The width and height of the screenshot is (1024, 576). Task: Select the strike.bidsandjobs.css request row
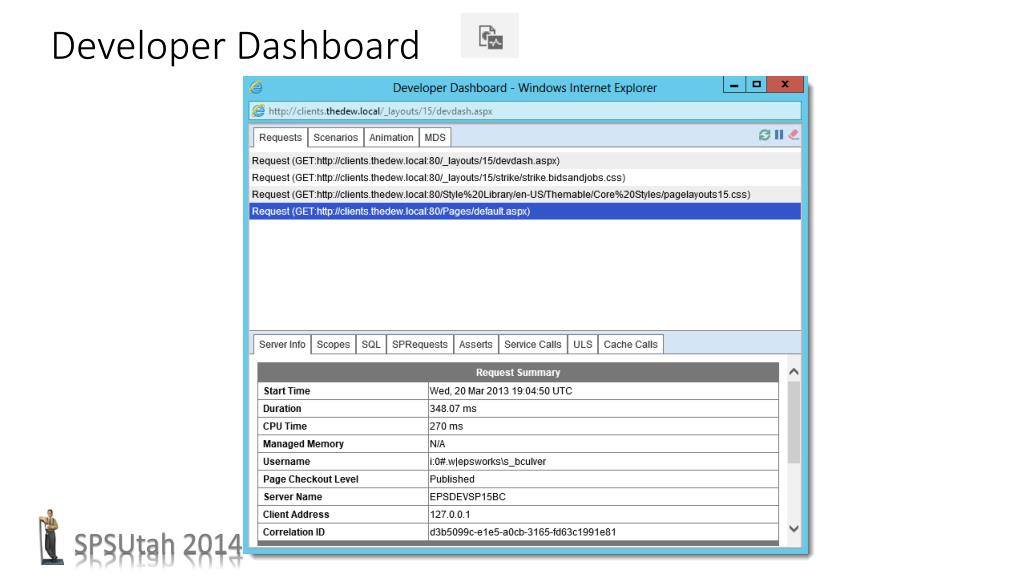(525, 178)
